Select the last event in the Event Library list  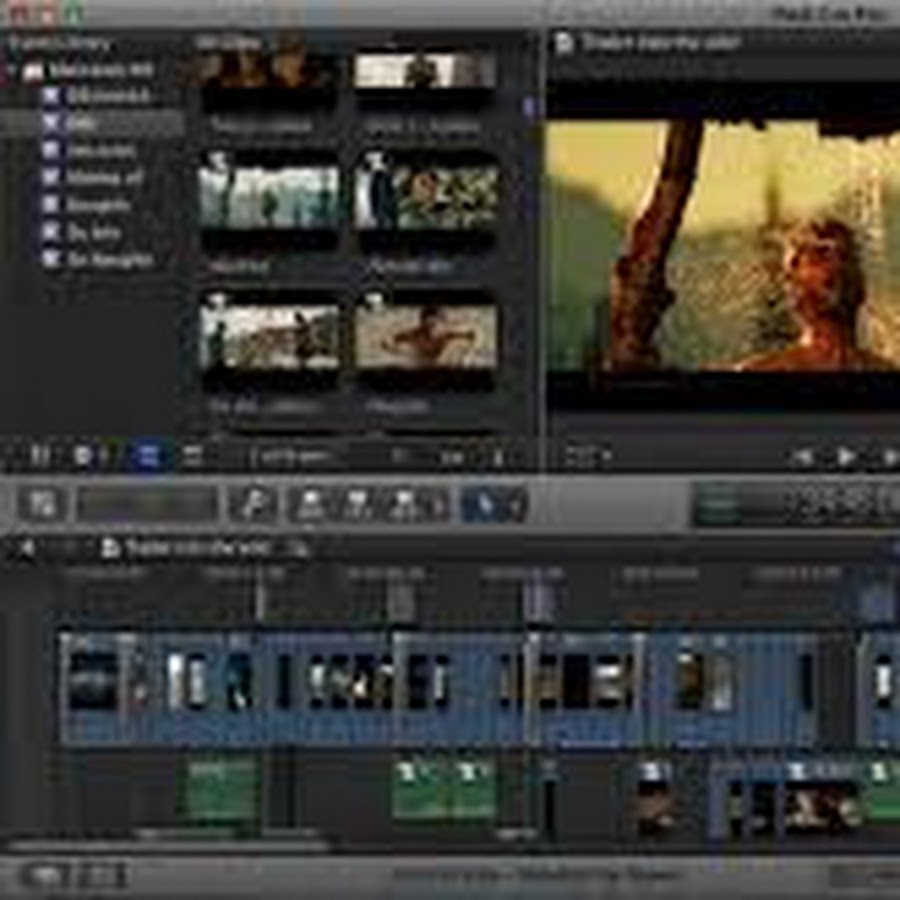tap(92, 260)
